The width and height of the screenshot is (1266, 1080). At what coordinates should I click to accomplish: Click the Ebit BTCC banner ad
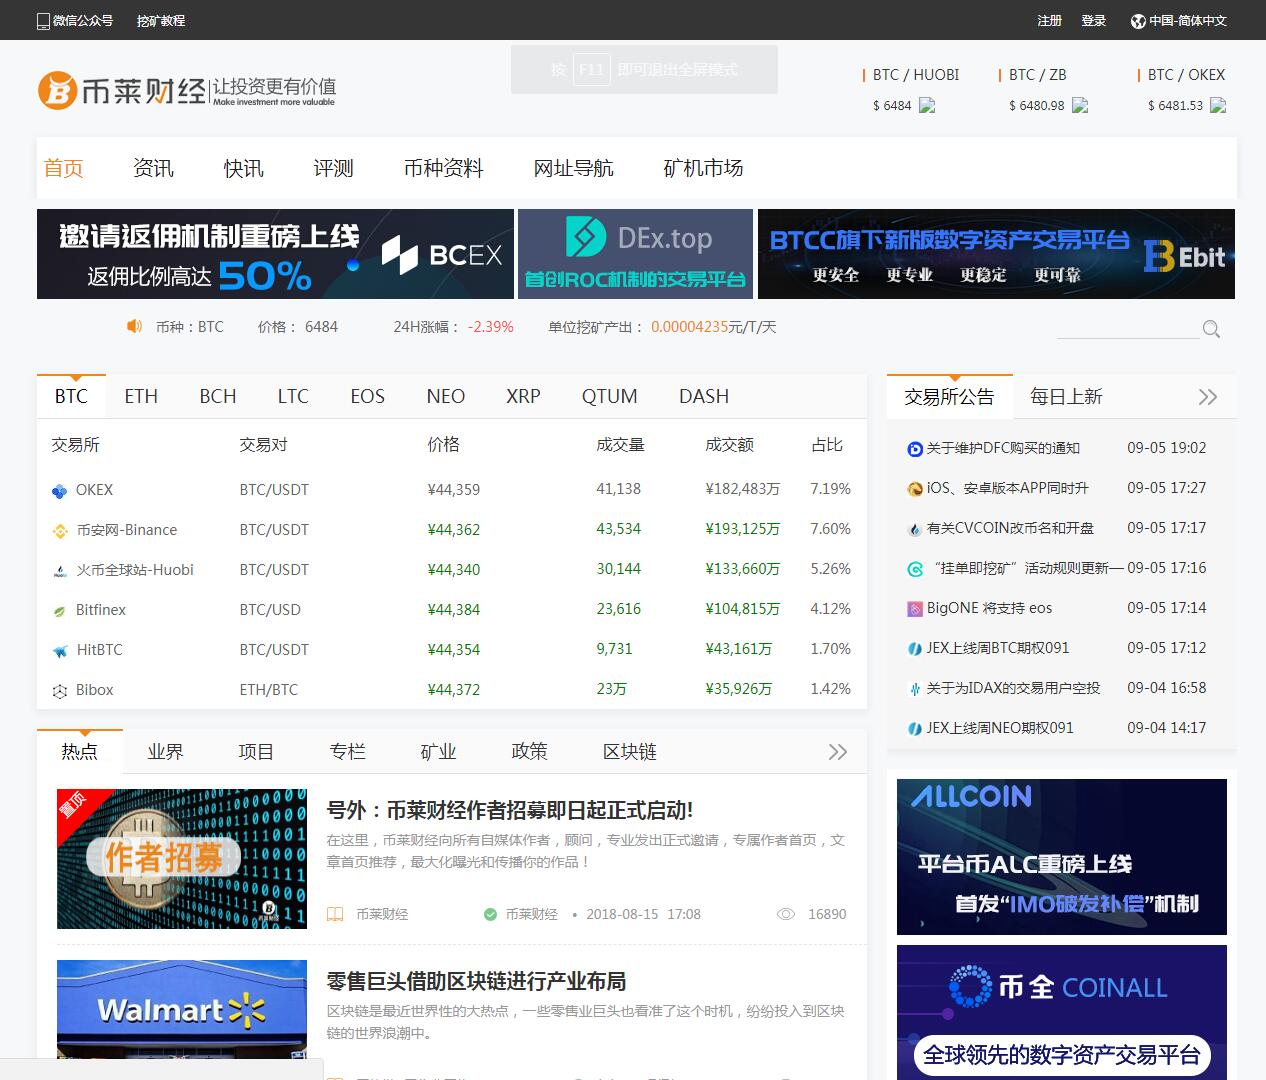coord(996,254)
